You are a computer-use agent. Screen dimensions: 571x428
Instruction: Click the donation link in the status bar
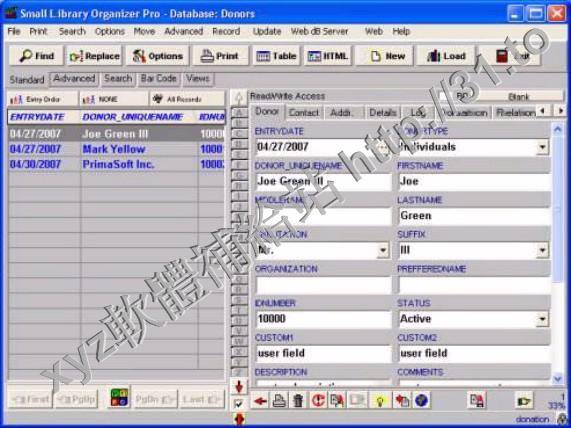(532, 420)
